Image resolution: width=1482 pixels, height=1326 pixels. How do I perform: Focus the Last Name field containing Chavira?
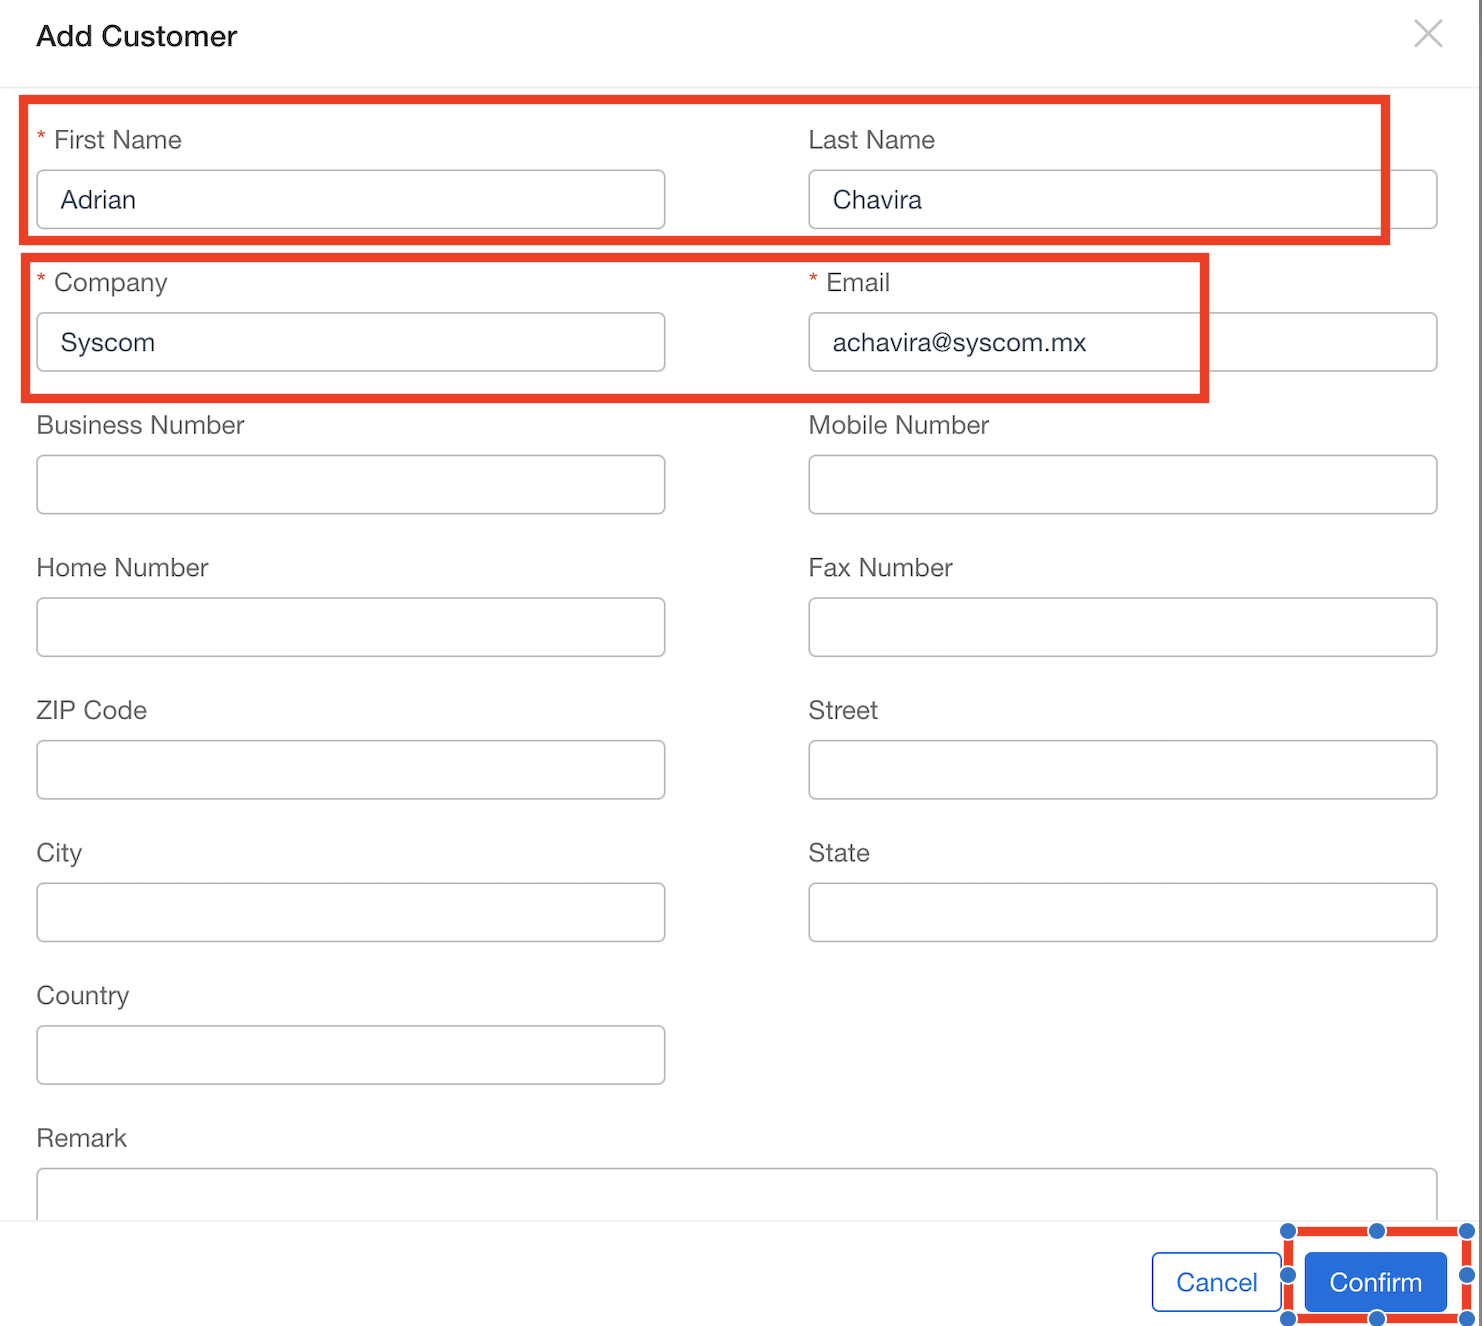tap(1122, 199)
